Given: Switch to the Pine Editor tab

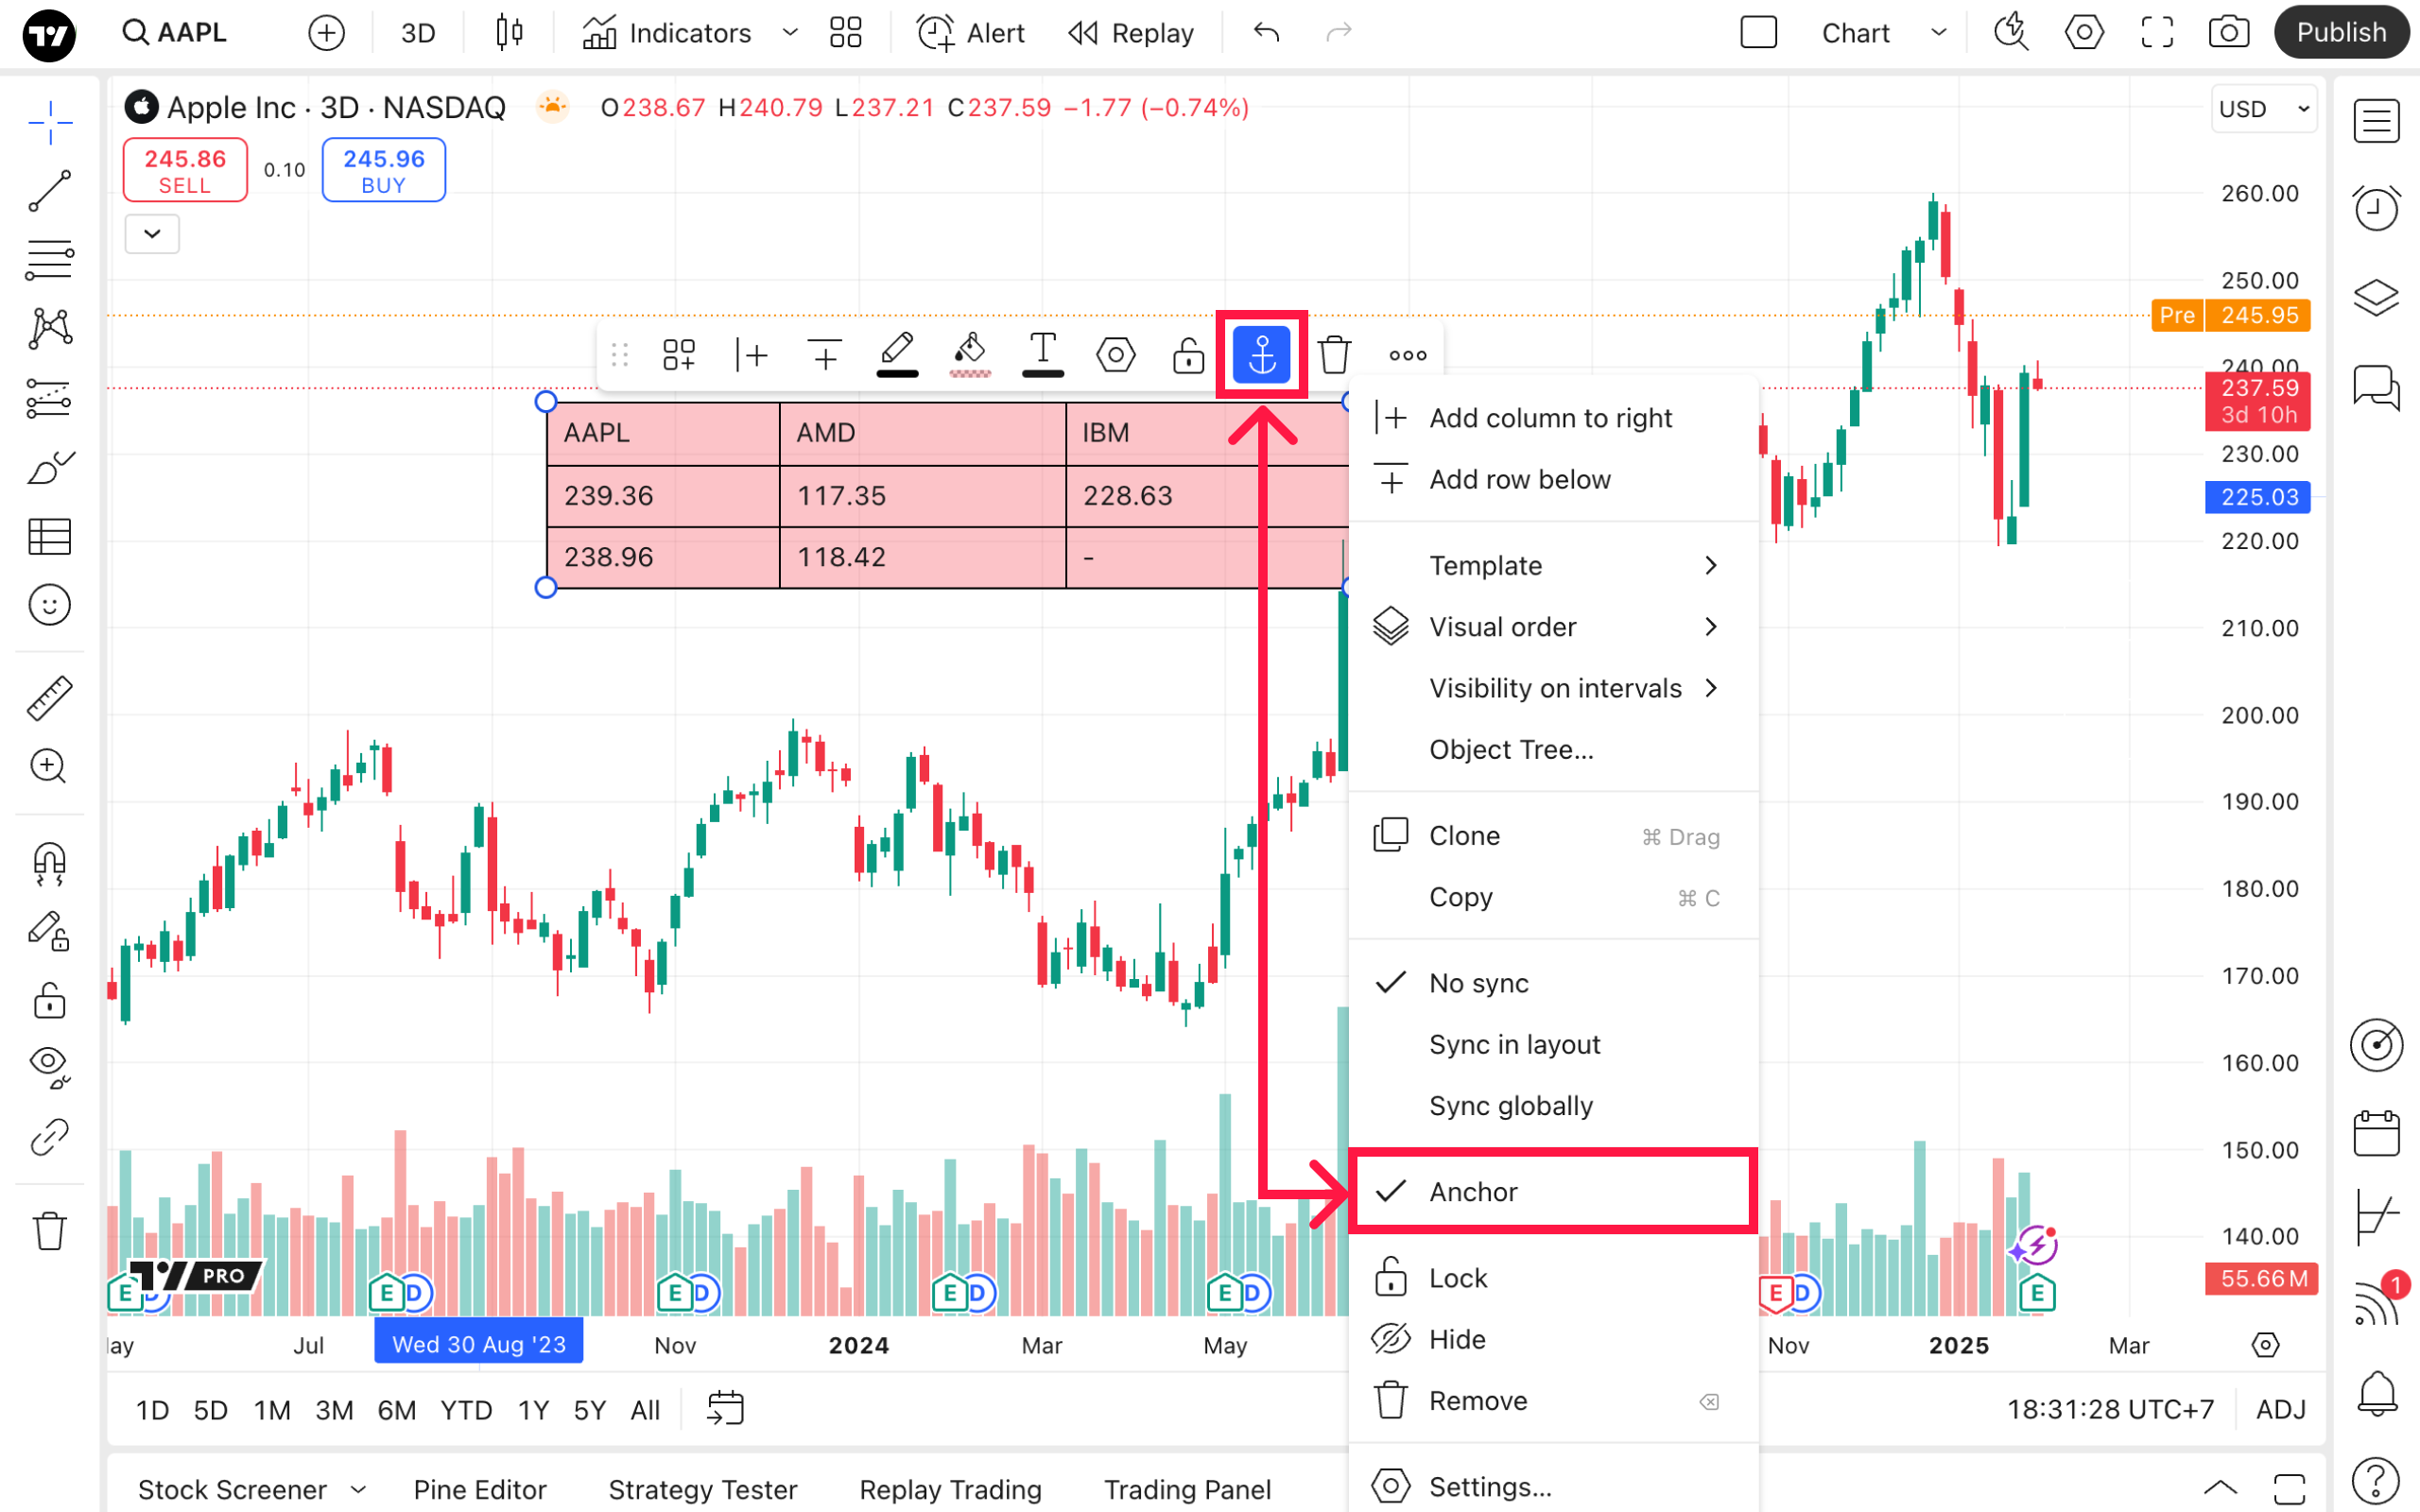Looking at the screenshot, I should point(479,1489).
